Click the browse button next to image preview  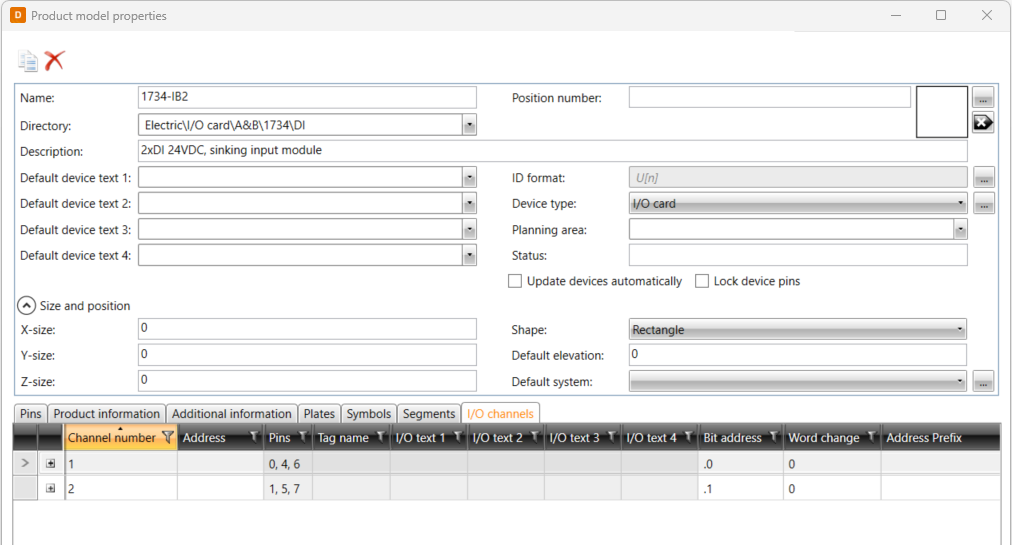(x=983, y=97)
